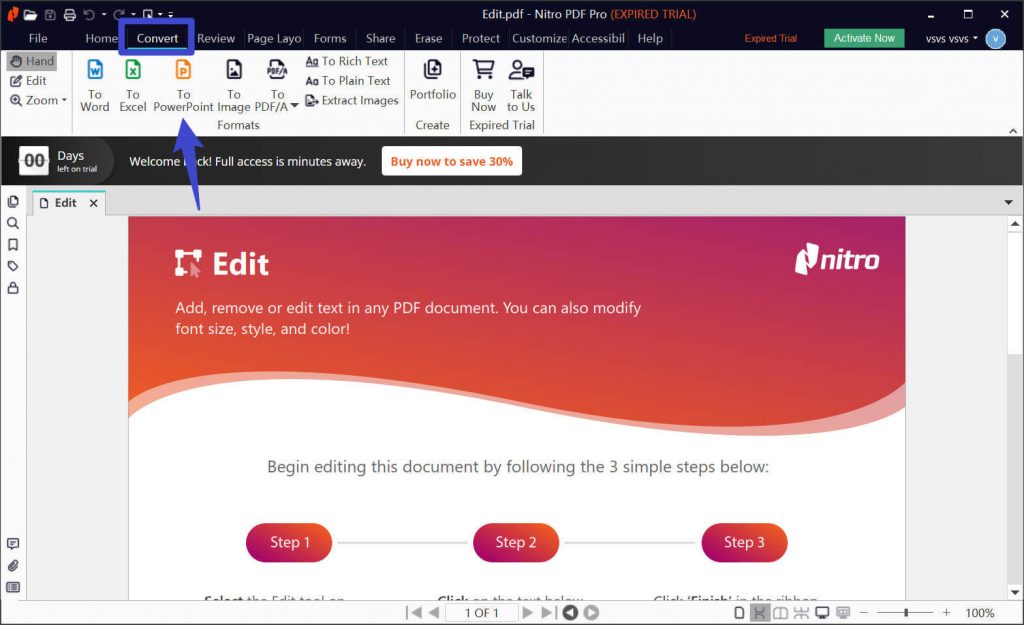The width and height of the screenshot is (1024, 625).
Task: Enable full screen reading mode
Action: [822, 613]
